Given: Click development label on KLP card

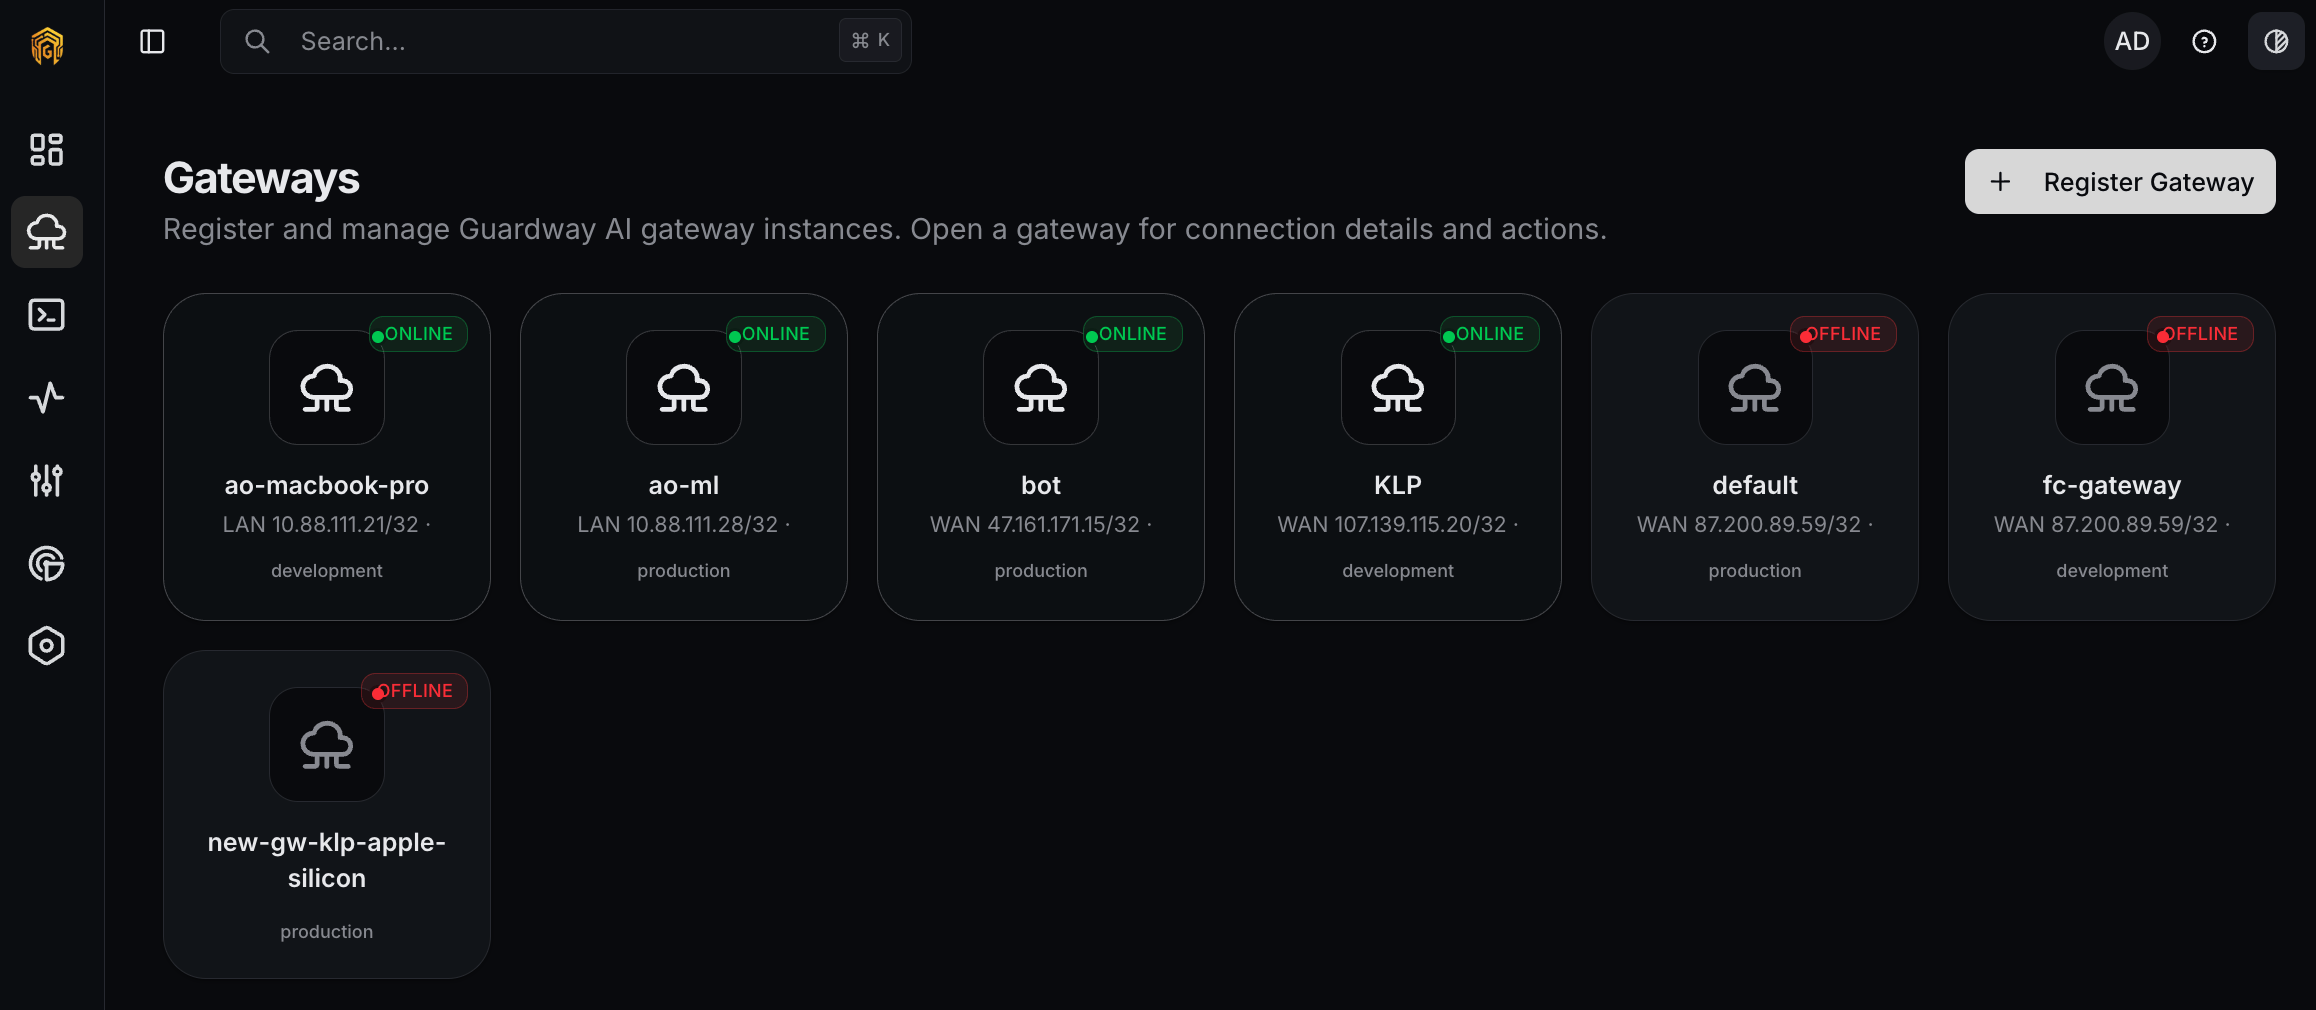Looking at the screenshot, I should click(x=1398, y=571).
